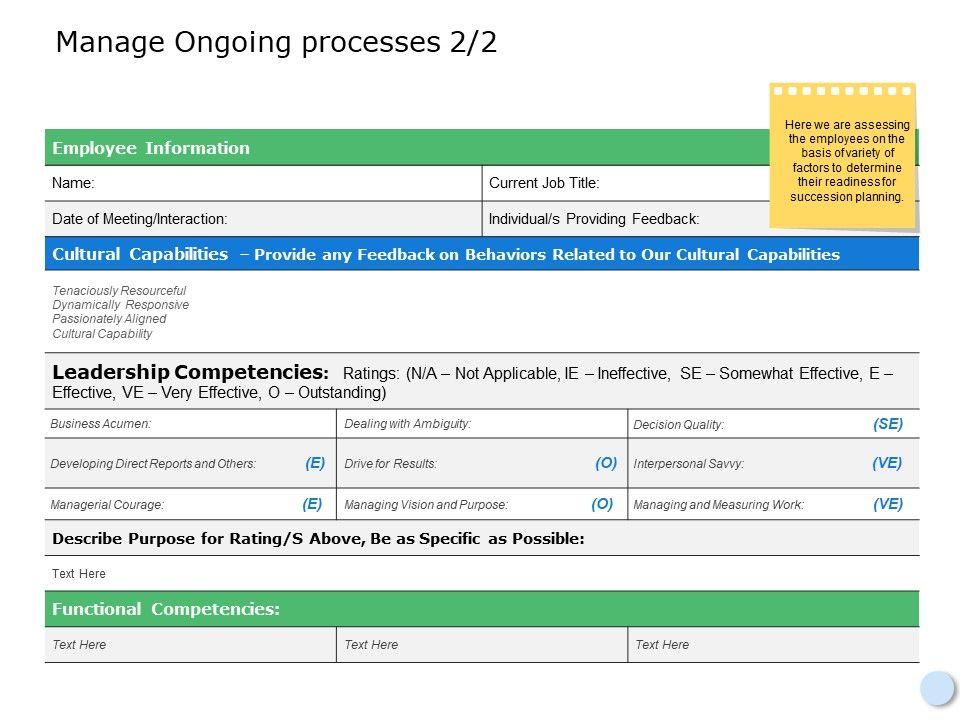The width and height of the screenshot is (960, 720).
Task: Click the 'Interpersonal Savvy:' label
Action: coord(689,463)
